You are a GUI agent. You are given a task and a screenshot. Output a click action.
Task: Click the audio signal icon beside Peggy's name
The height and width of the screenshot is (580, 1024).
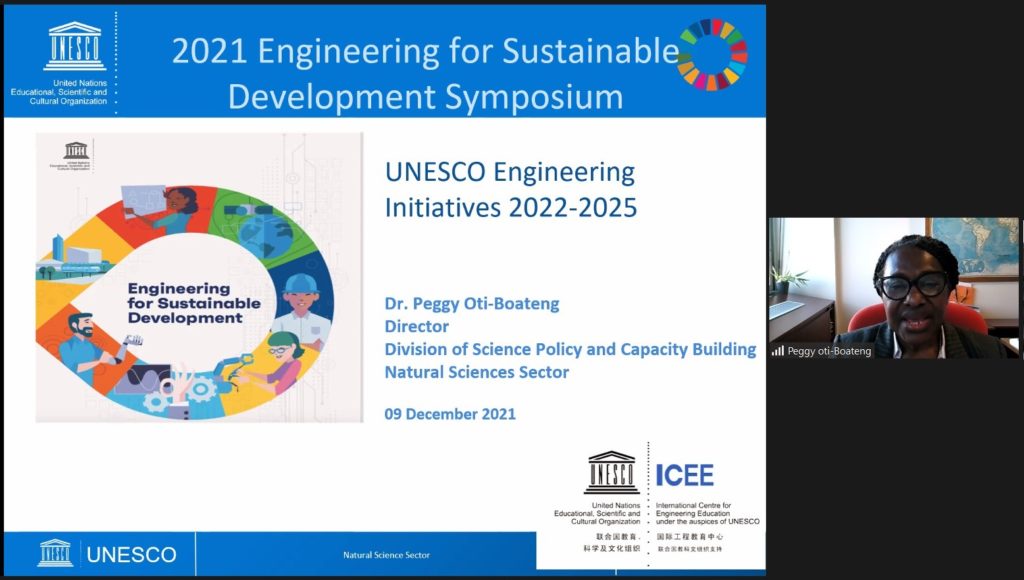click(x=777, y=351)
